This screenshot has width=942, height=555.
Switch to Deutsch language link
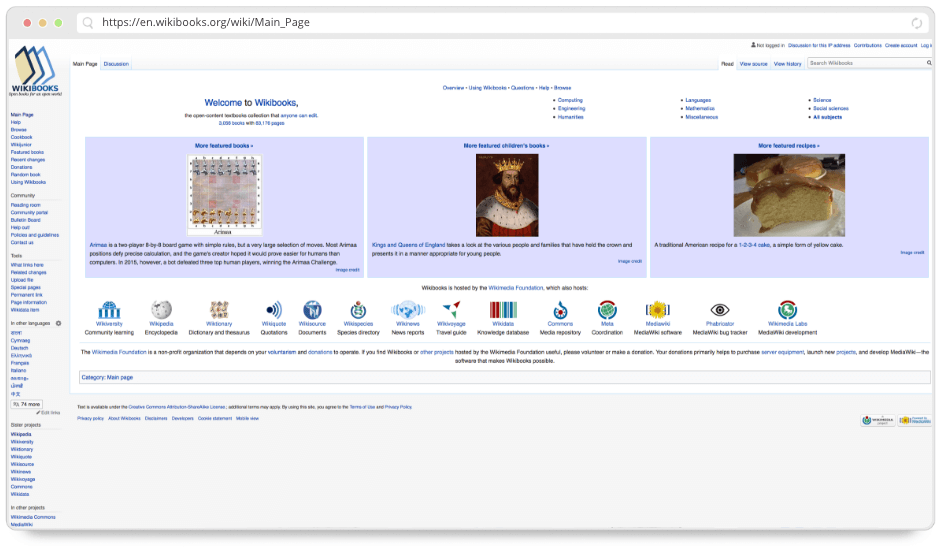click(x=19, y=348)
